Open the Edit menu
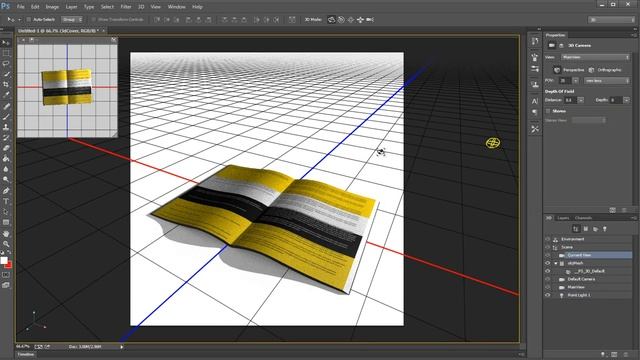Screen dimensions: 640x360 coord(35,7)
